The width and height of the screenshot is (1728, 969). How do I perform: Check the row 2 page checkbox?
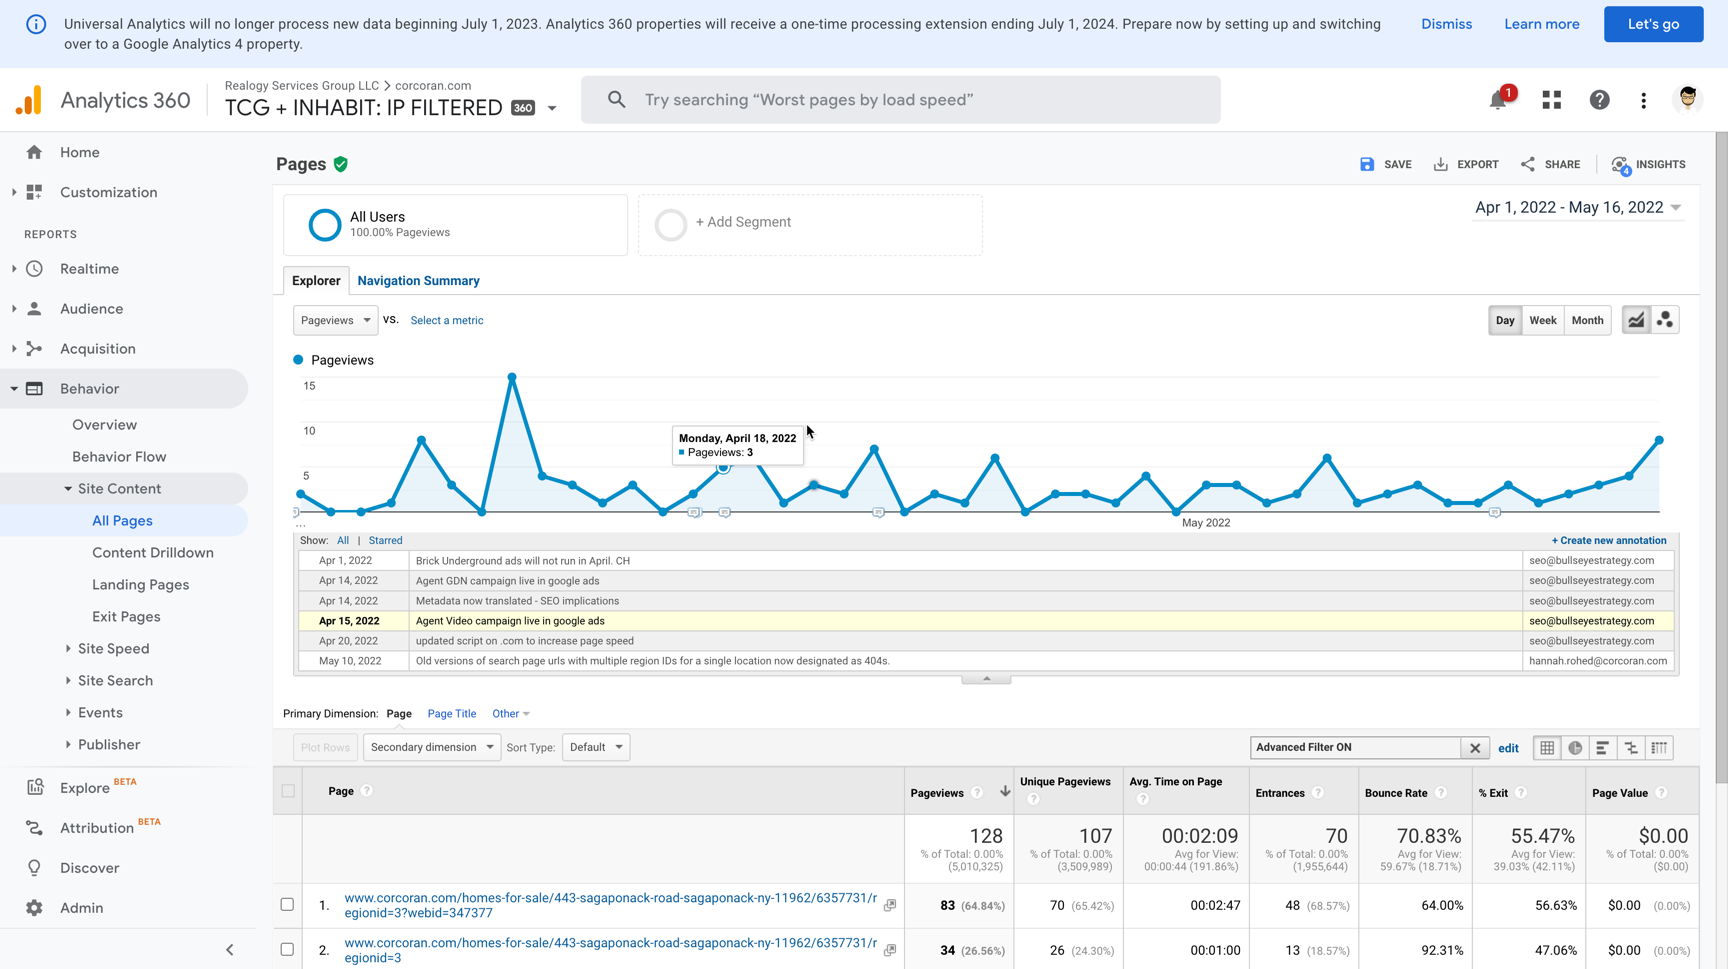pyautogui.click(x=287, y=949)
